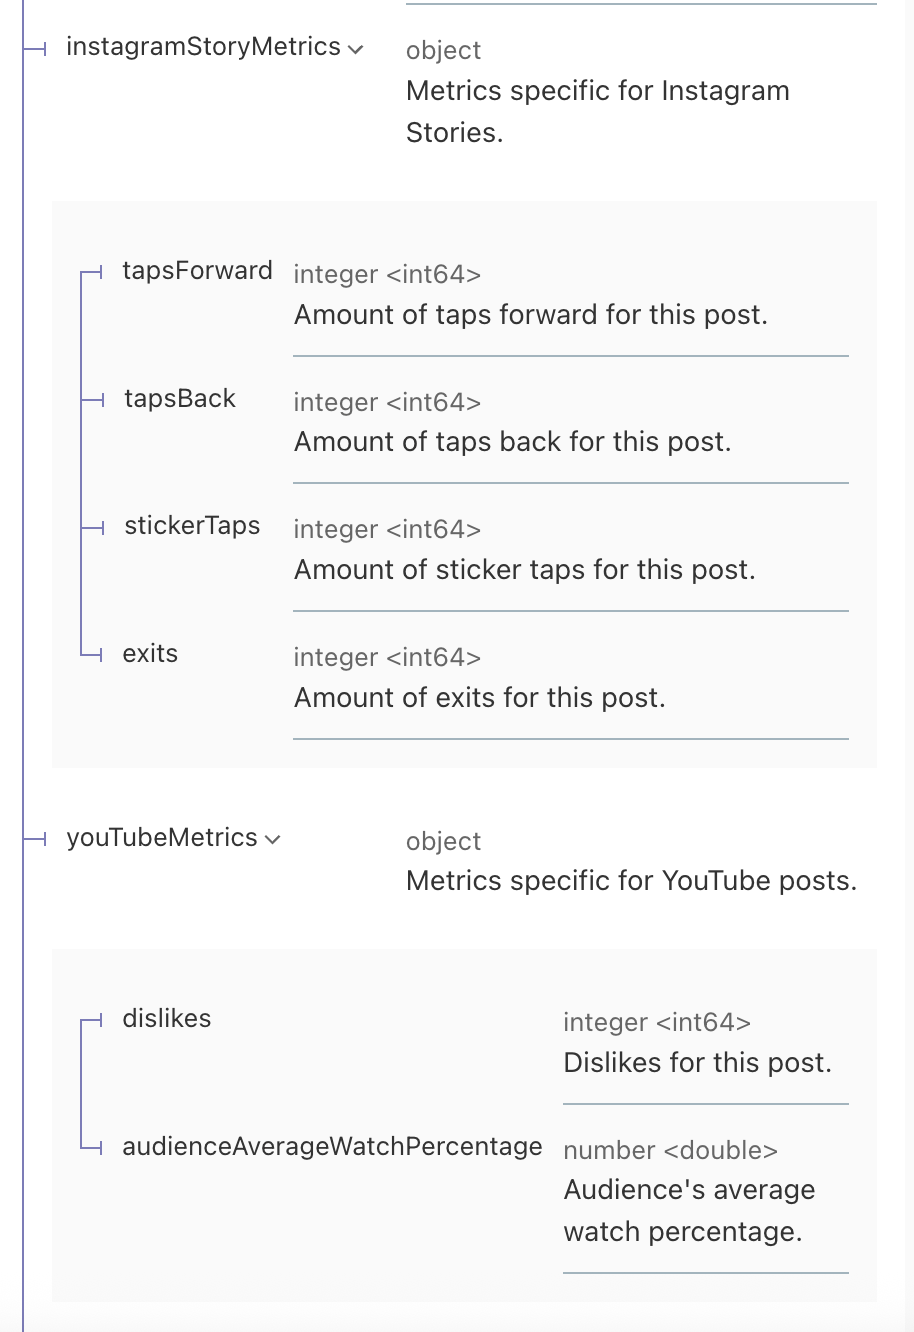Click the integer int64 type of tapsBack
Screen dimensions: 914x1332
click(x=387, y=402)
